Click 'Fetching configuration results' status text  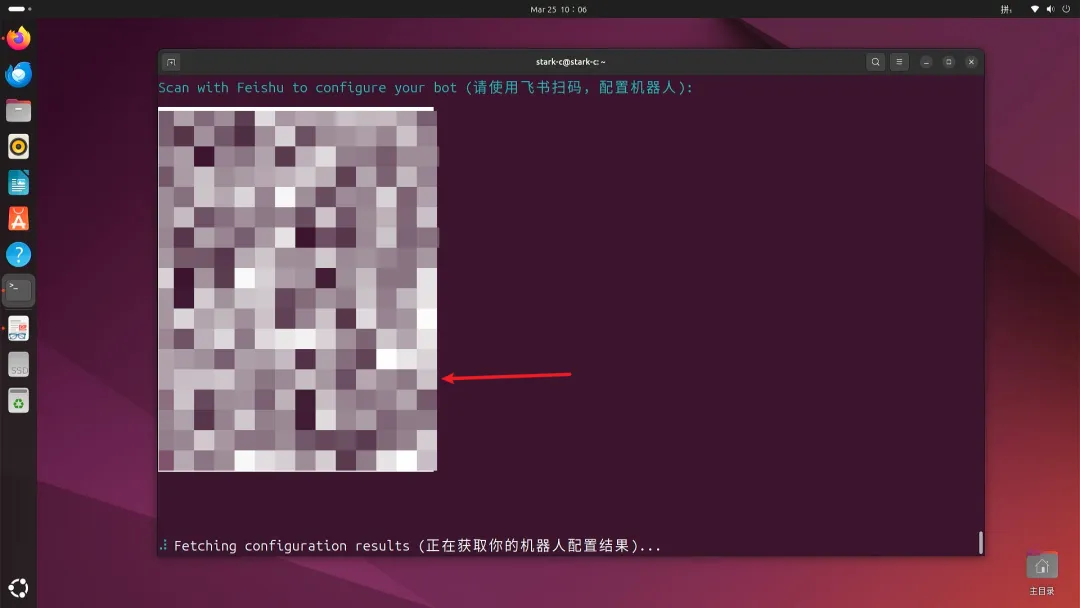[417, 546]
